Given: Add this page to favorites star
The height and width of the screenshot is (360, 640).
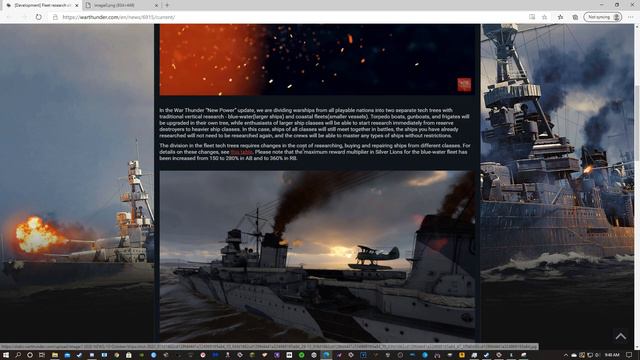Looking at the screenshot, I should [x=544, y=17].
